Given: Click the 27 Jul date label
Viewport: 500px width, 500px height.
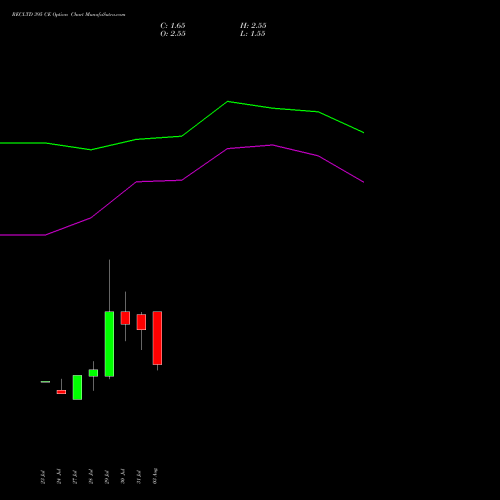Looking at the screenshot, I should 75,477.
